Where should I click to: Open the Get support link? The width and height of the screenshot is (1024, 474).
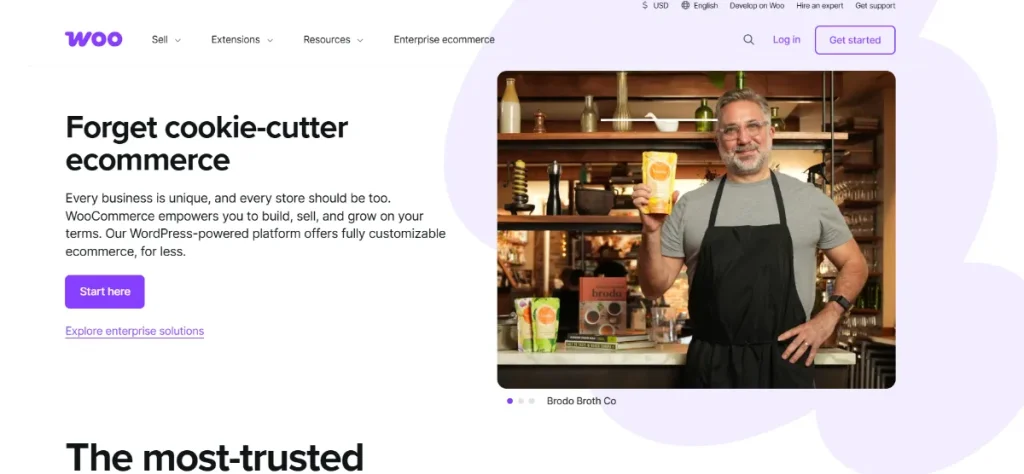click(x=875, y=5)
